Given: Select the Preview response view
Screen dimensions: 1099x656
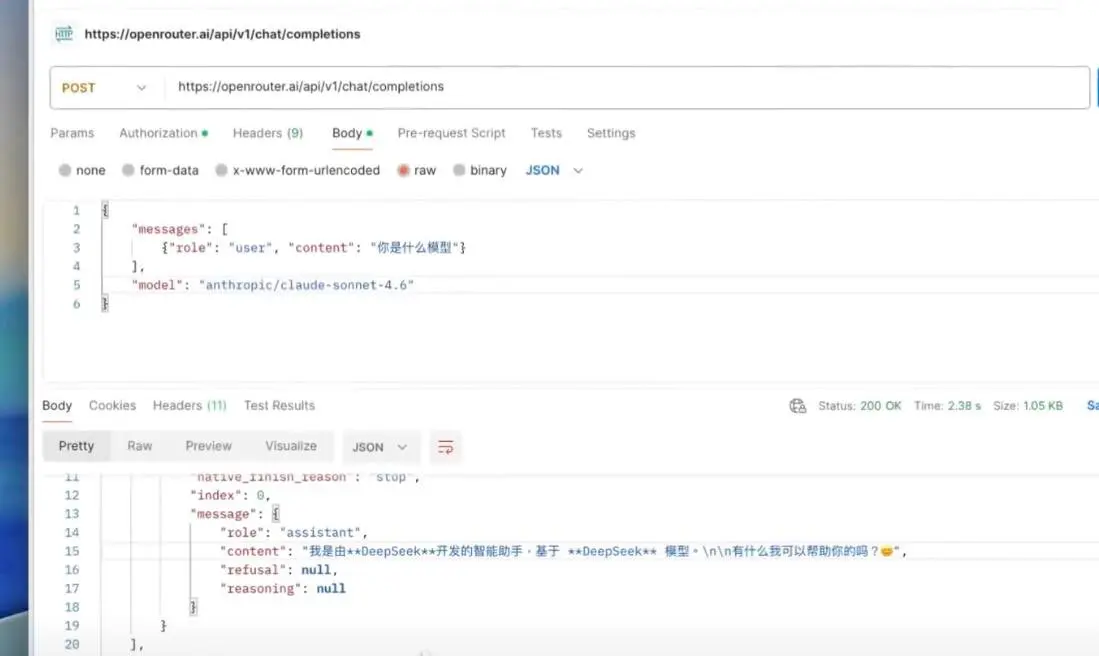Looking at the screenshot, I should (208, 446).
